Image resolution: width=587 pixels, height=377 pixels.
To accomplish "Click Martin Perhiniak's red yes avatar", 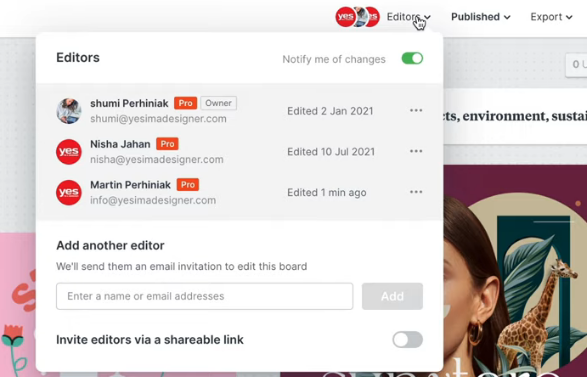I will 69,192.
